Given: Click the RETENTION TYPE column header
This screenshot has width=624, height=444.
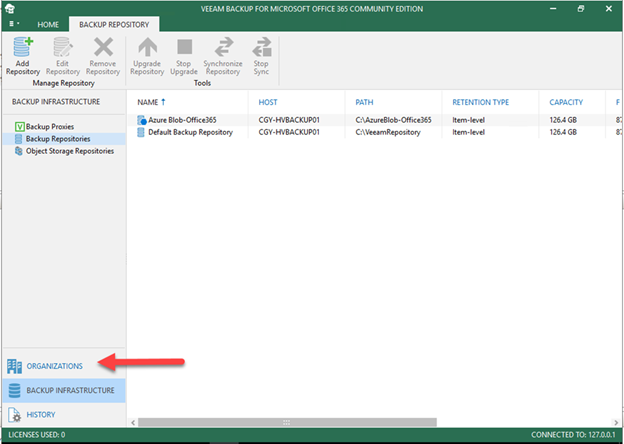Looking at the screenshot, I should [x=480, y=102].
